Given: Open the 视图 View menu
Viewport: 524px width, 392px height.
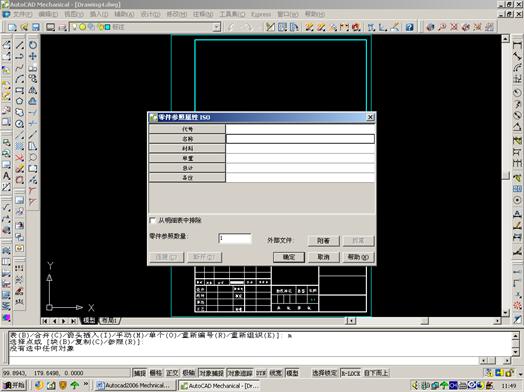Looking at the screenshot, I should (74, 14).
